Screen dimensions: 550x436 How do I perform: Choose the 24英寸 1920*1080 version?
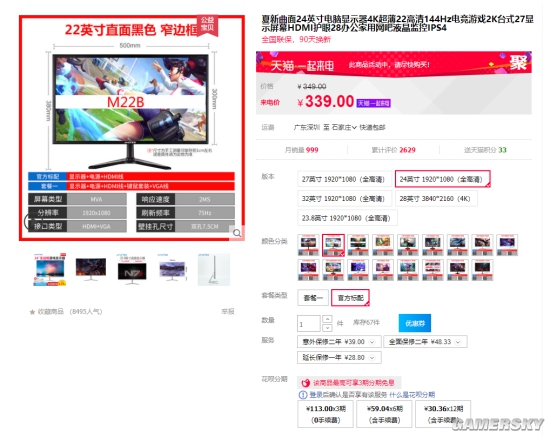(x=443, y=179)
